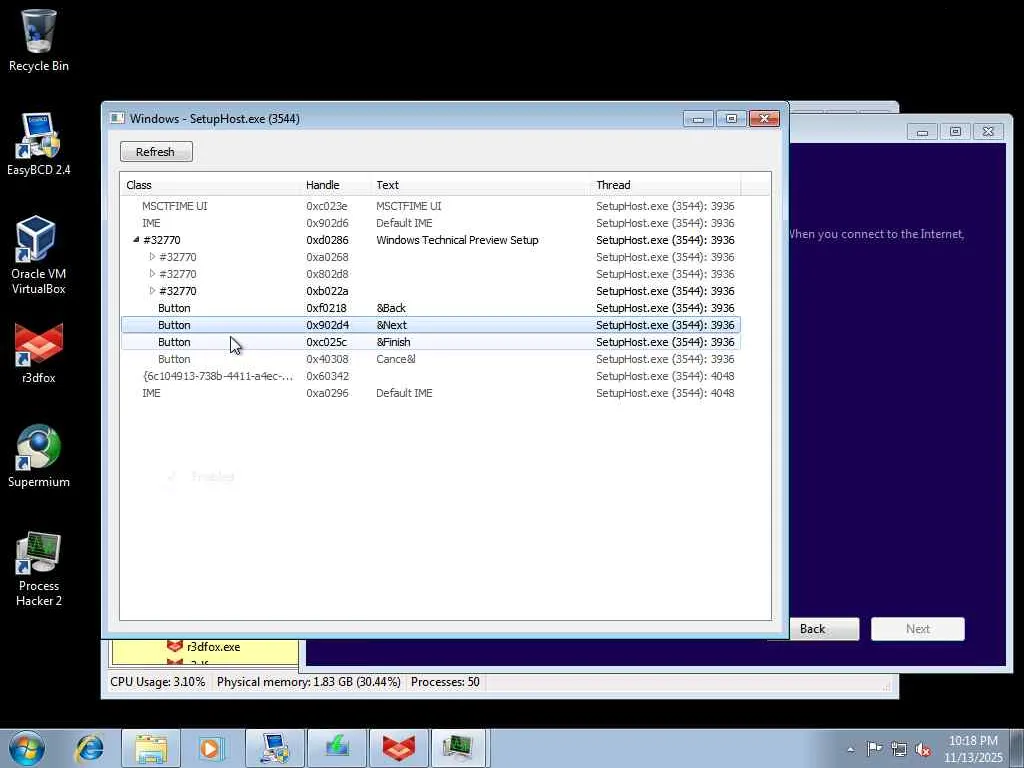The image size is (1024, 768).
Task: Click the Physical memory status bar entry
Action: [x=308, y=682]
